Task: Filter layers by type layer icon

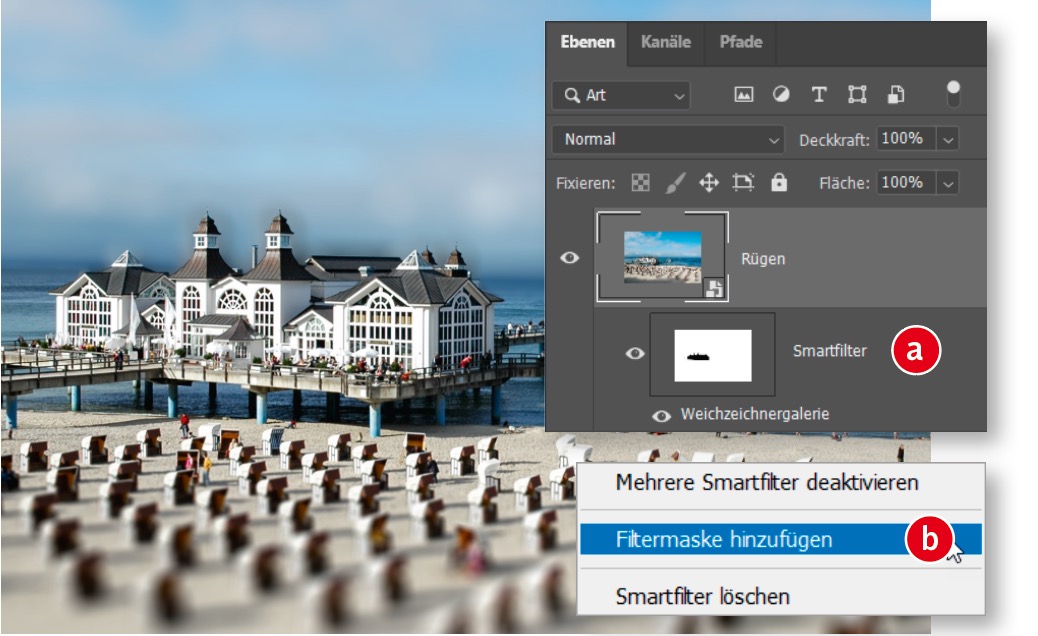Action: pos(819,95)
